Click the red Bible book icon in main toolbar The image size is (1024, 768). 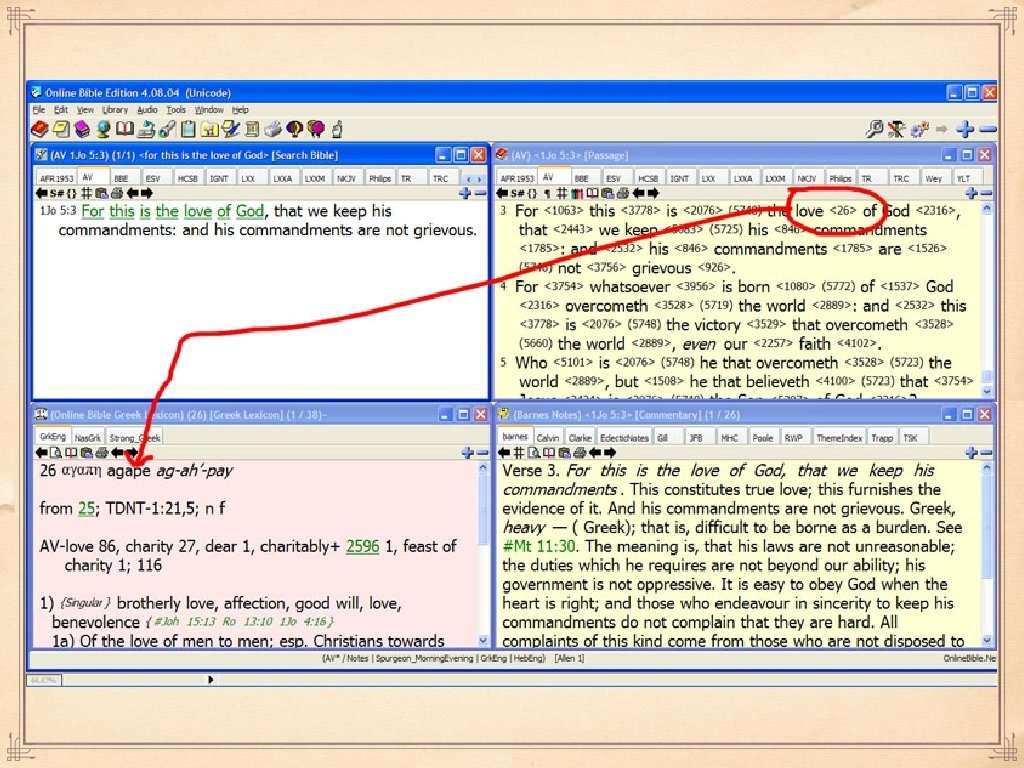[x=40, y=129]
